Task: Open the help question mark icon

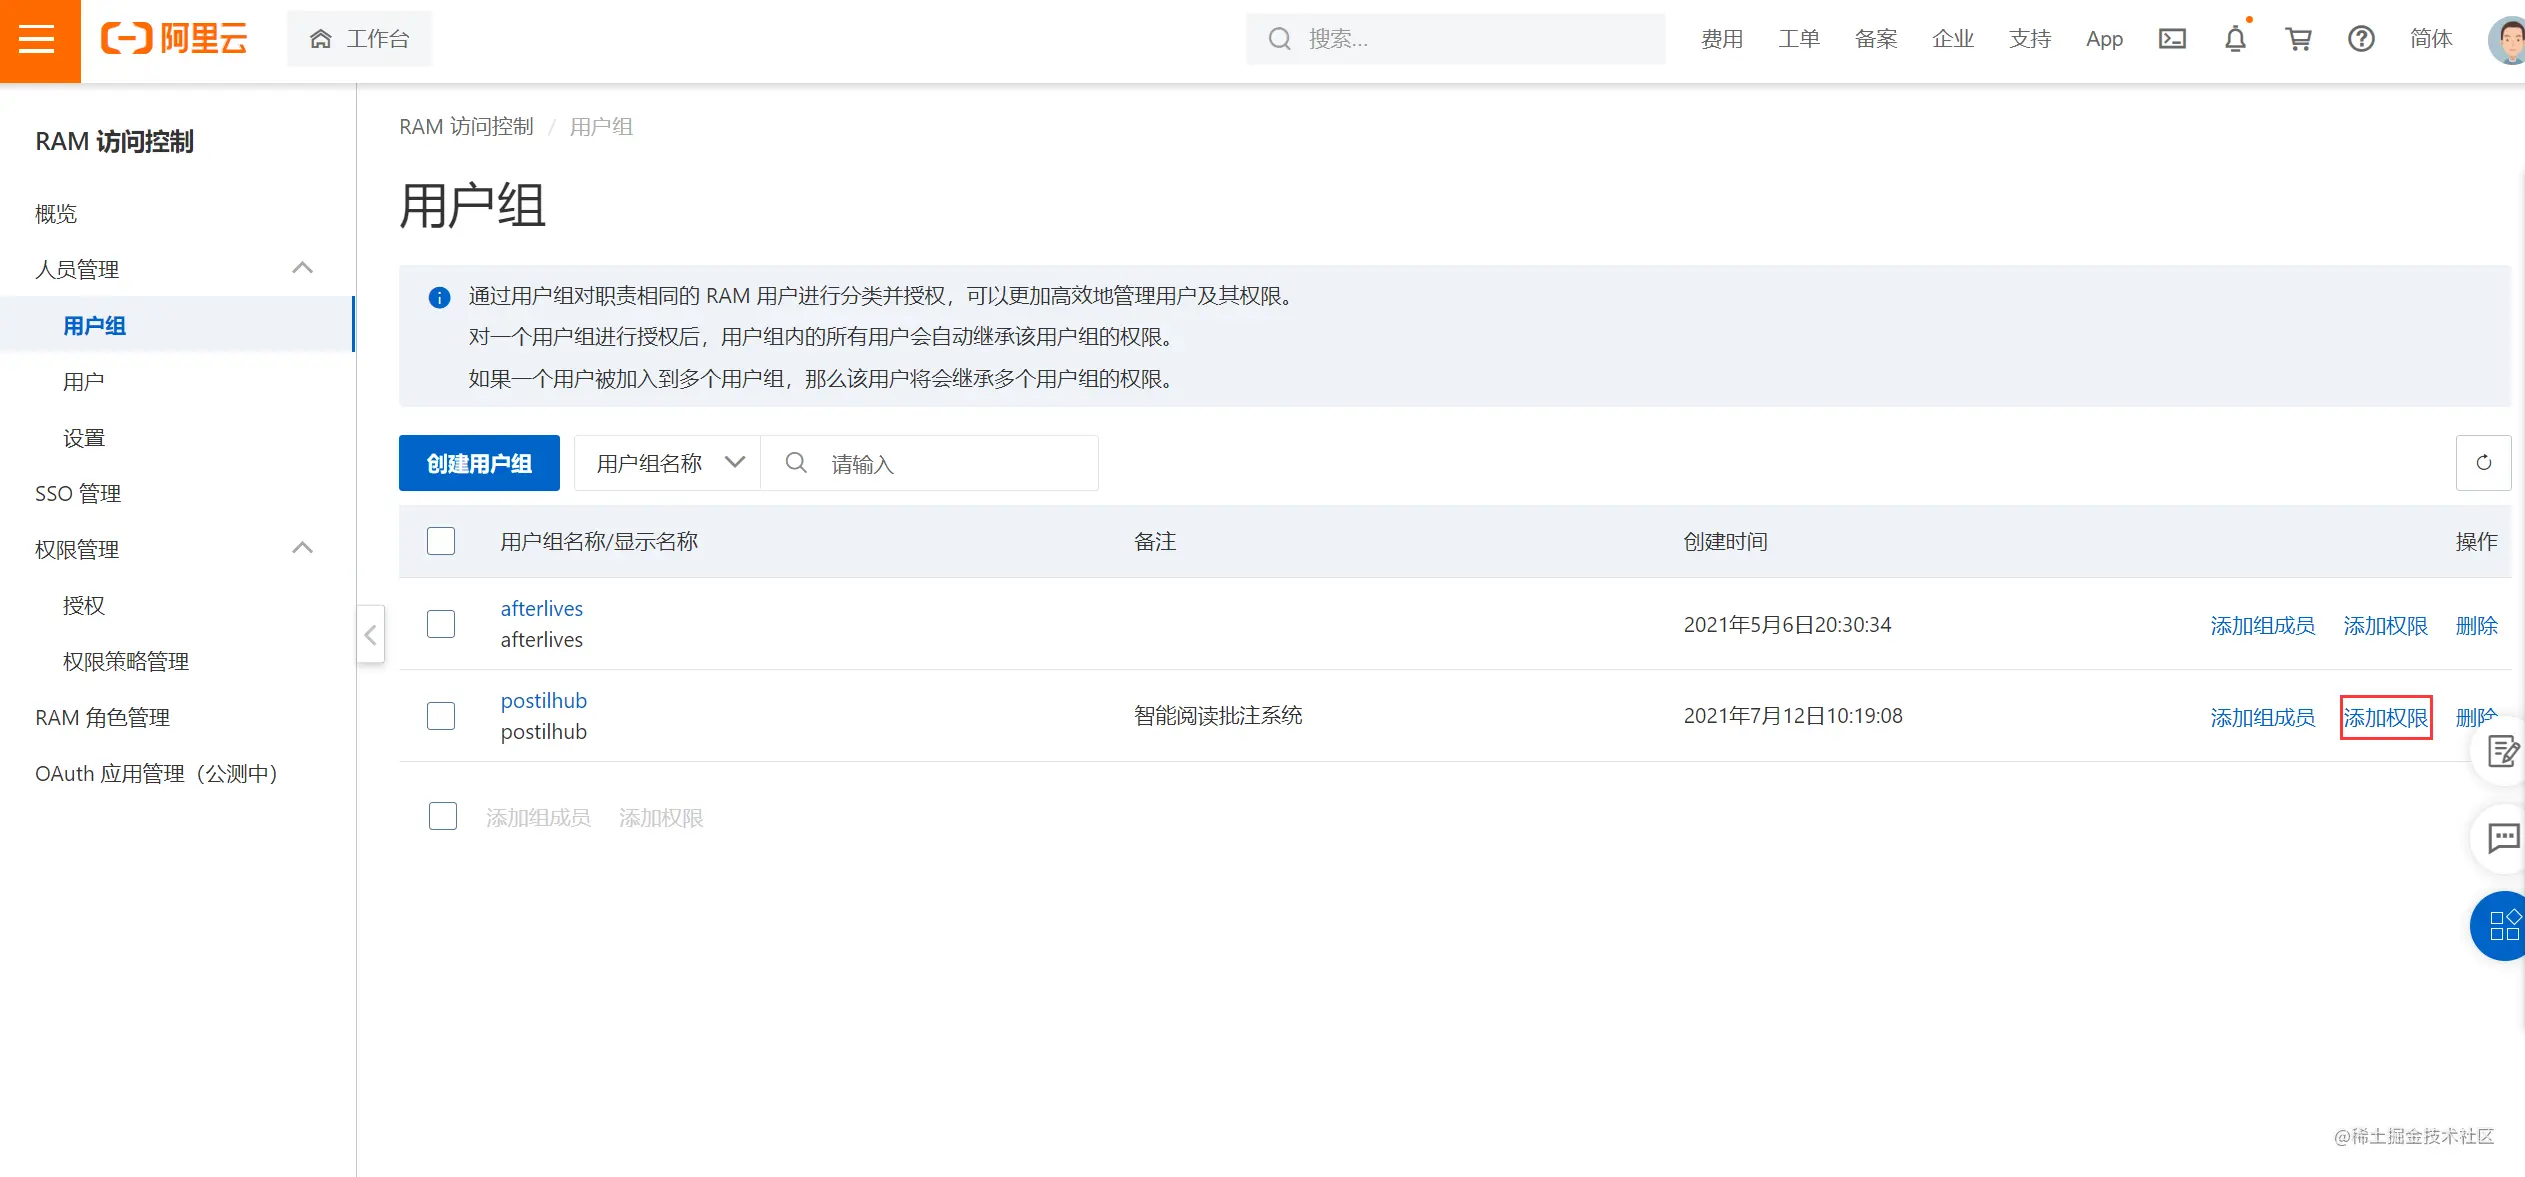Action: coord(2361,39)
